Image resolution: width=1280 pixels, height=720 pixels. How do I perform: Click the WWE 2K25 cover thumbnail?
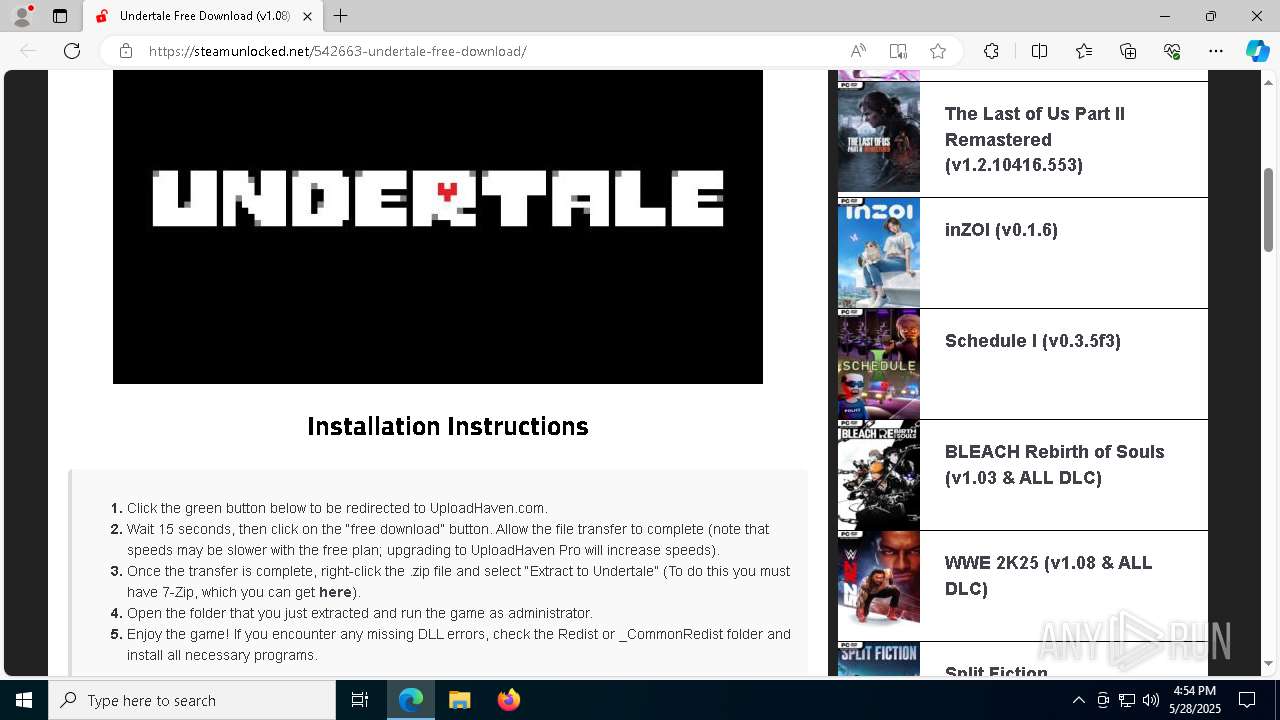879,586
